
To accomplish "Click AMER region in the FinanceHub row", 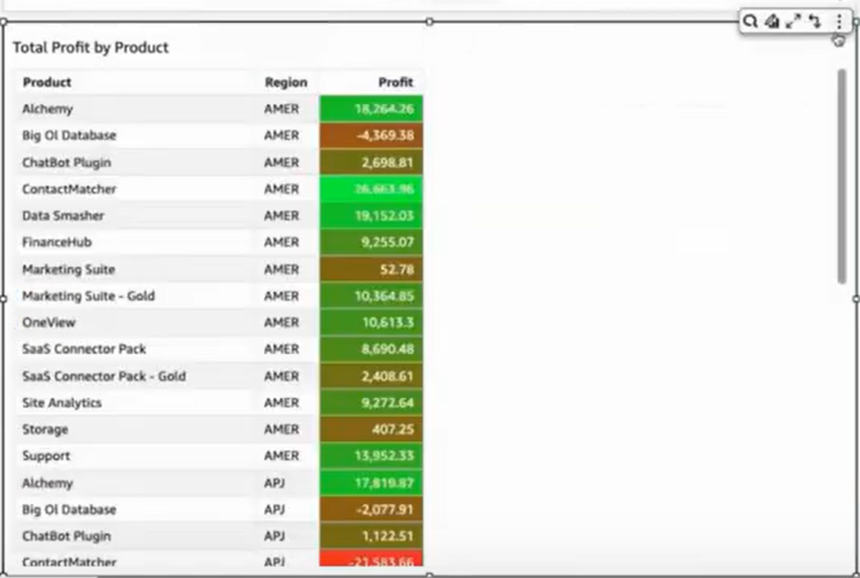I will (281, 242).
